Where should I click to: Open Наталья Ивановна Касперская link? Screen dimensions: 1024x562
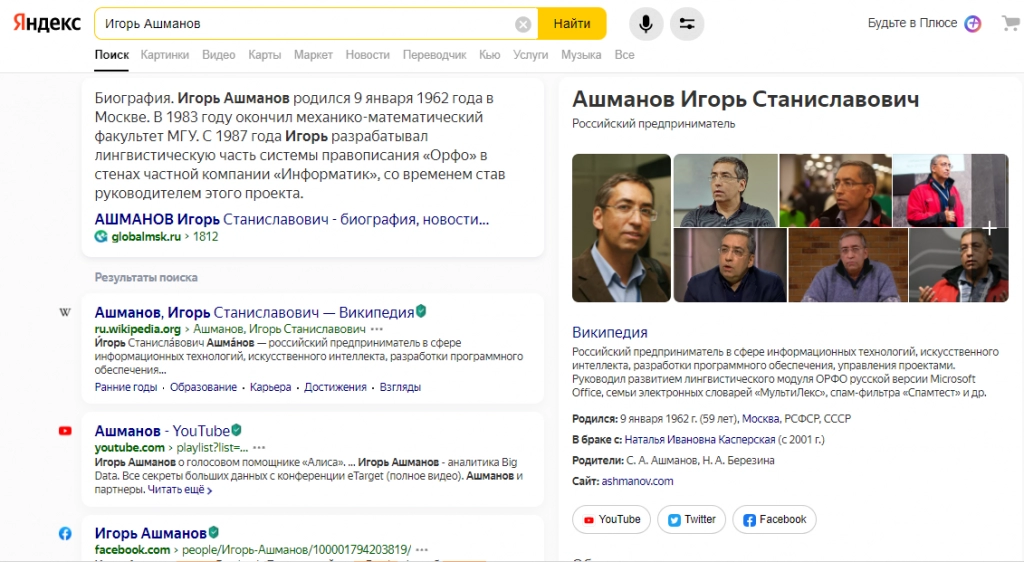699,439
